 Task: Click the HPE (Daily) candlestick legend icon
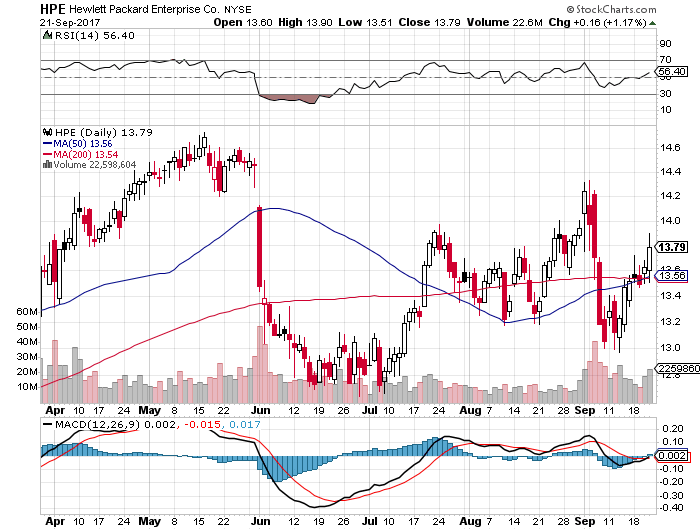click(x=46, y=131)
